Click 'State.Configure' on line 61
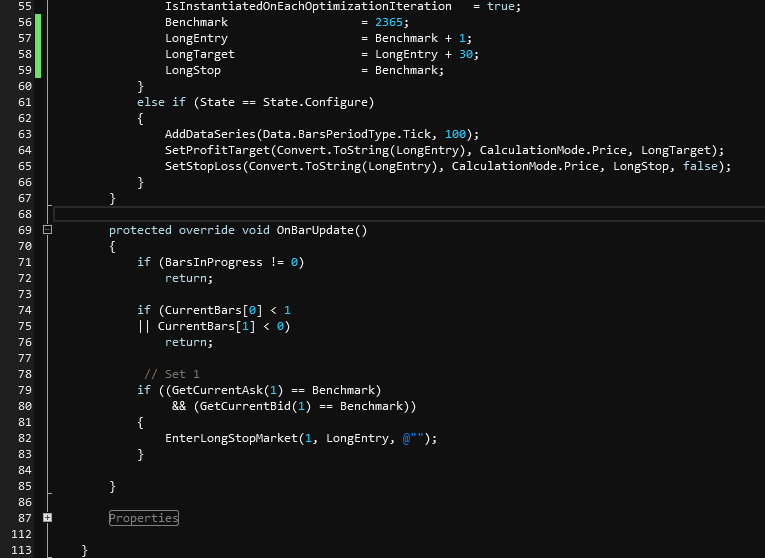Image resolution: width=765 pixels, height=558 pixels. [315, 102]
